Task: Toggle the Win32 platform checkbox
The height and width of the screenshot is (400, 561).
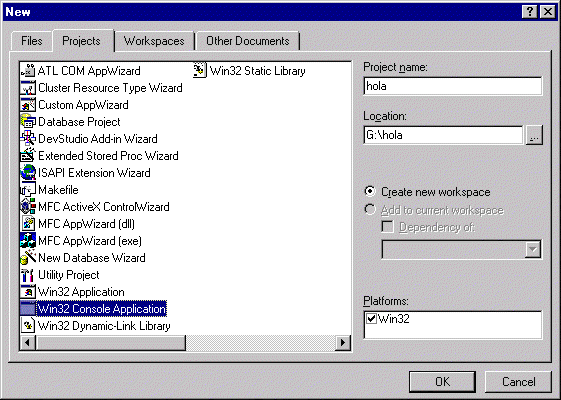Action: [372, 318]
